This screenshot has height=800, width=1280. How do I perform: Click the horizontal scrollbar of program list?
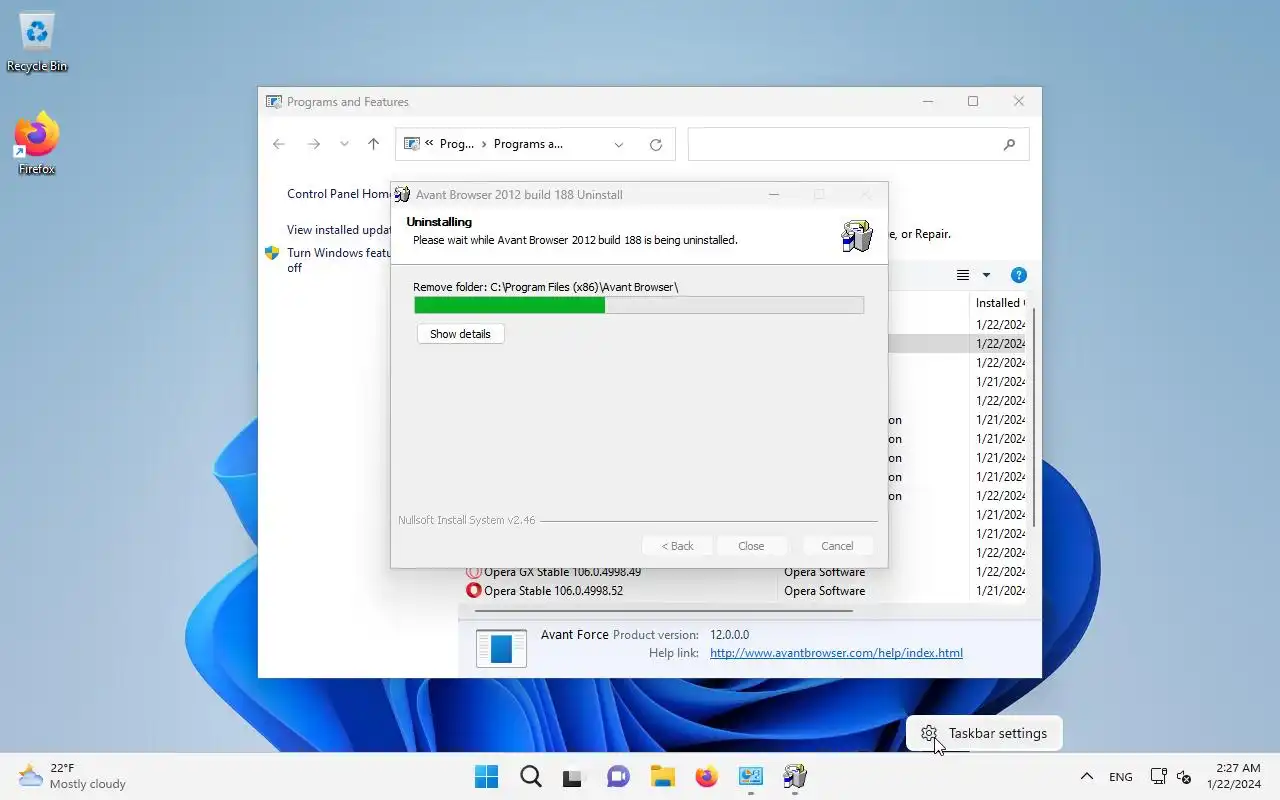[x=664, y=609]
